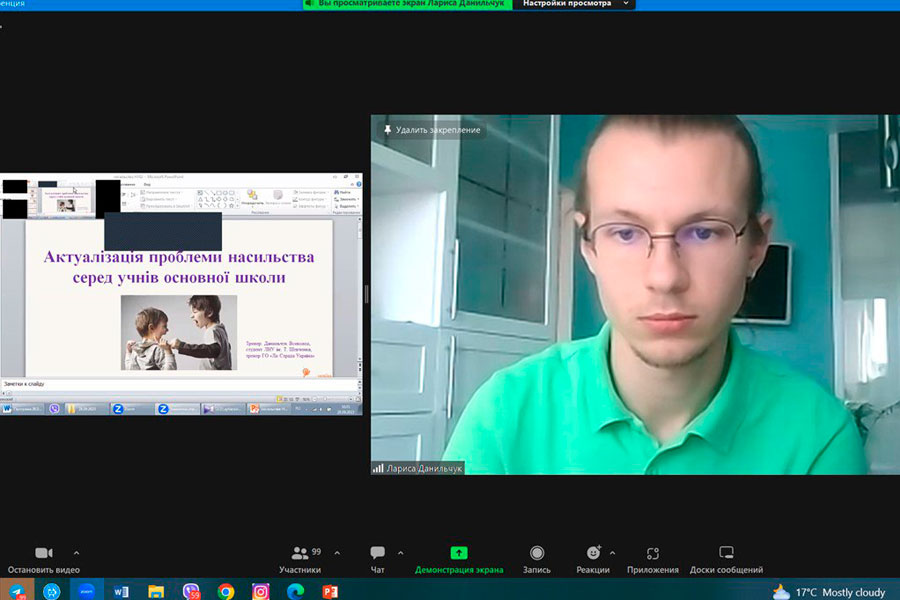
Task: Open Microsoft Word from the taskbar
Action: 121,591
